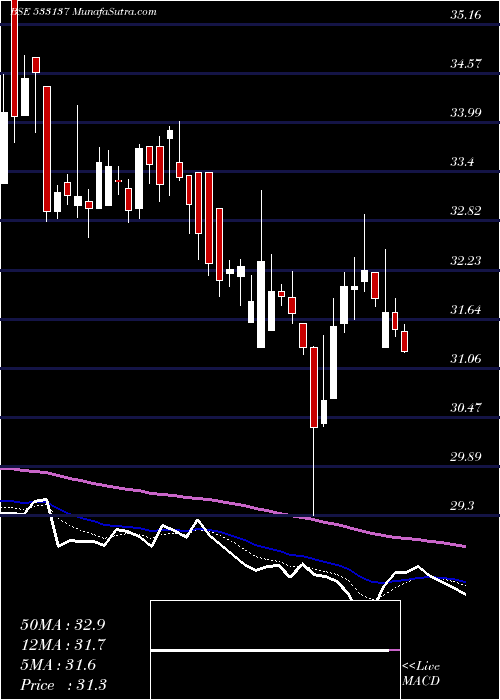The image size is (500, 700).
Task: Click the 32.23 price axis label
Action: click(466, 260)
